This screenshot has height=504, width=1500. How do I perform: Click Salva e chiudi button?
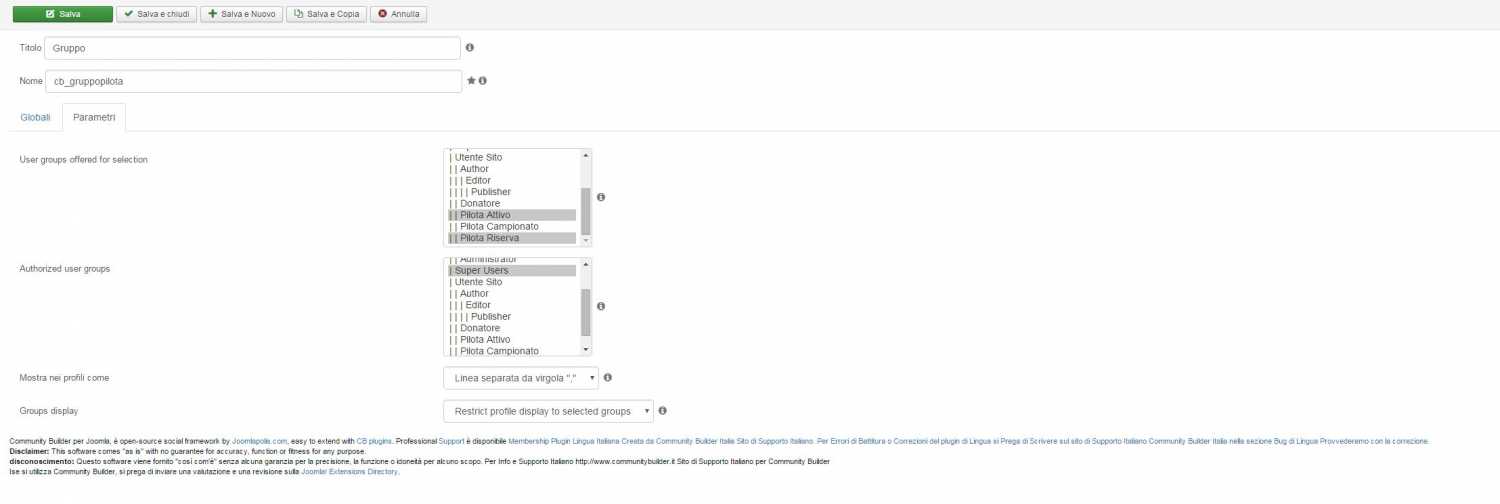coord(156,14)
